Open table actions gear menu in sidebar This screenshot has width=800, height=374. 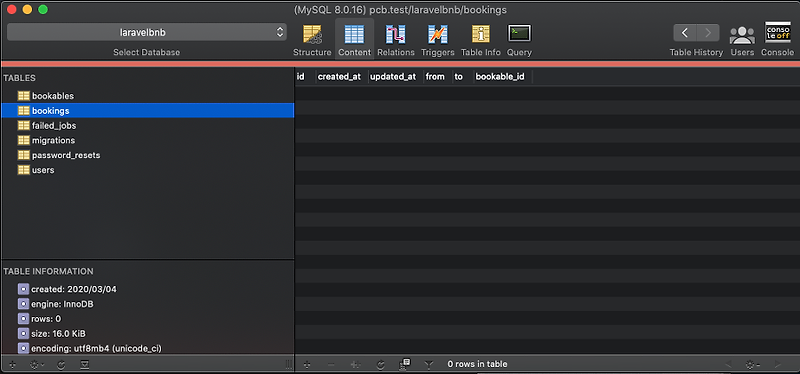pyautogui.click(x=38, y=365)
